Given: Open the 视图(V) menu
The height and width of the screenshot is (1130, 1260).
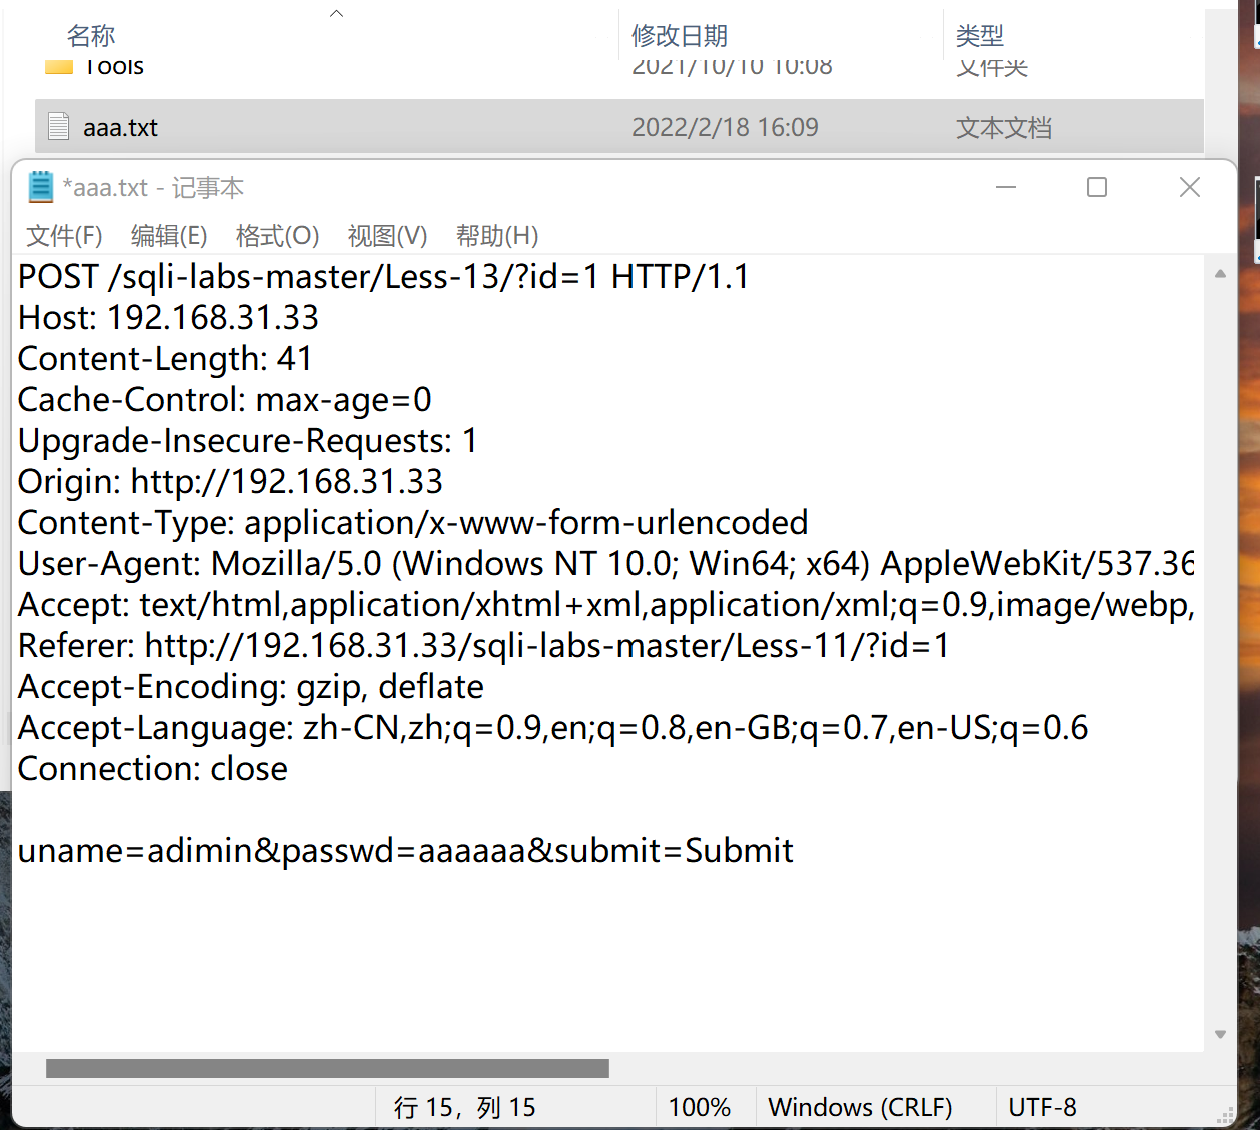Looking at the screenshot, I should click(386, 236).
